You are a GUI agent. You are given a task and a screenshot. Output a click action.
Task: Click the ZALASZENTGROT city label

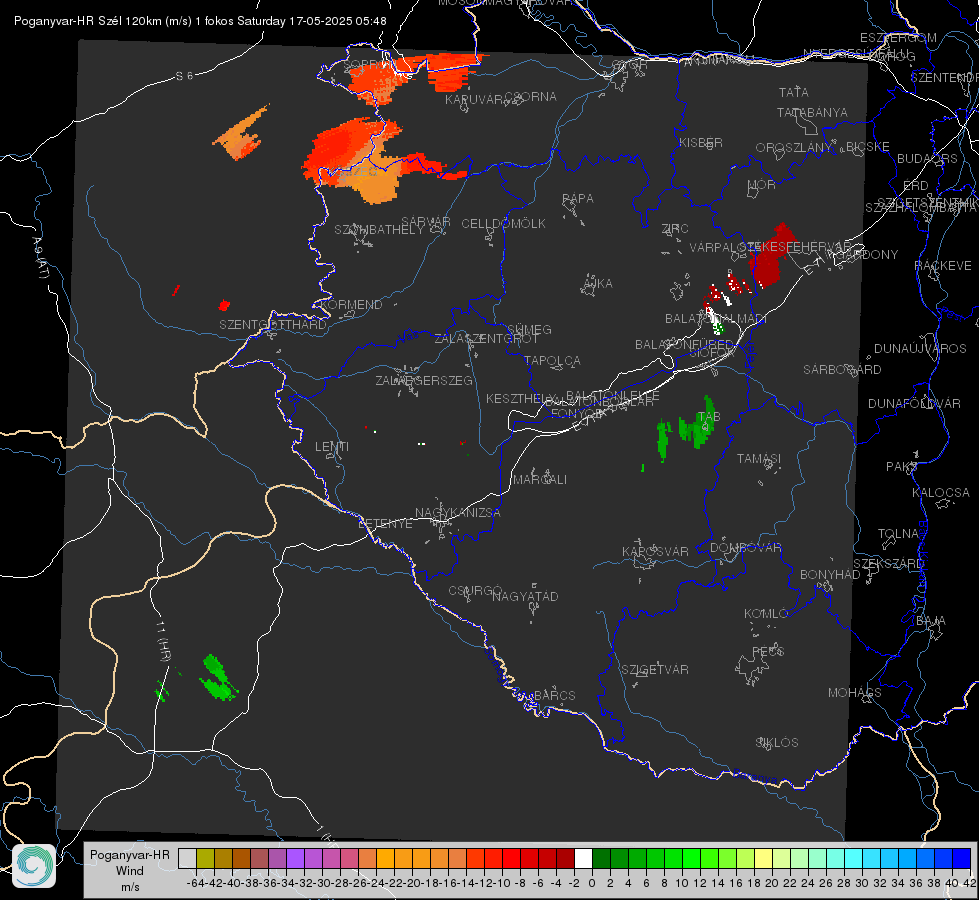click(486, 339)
